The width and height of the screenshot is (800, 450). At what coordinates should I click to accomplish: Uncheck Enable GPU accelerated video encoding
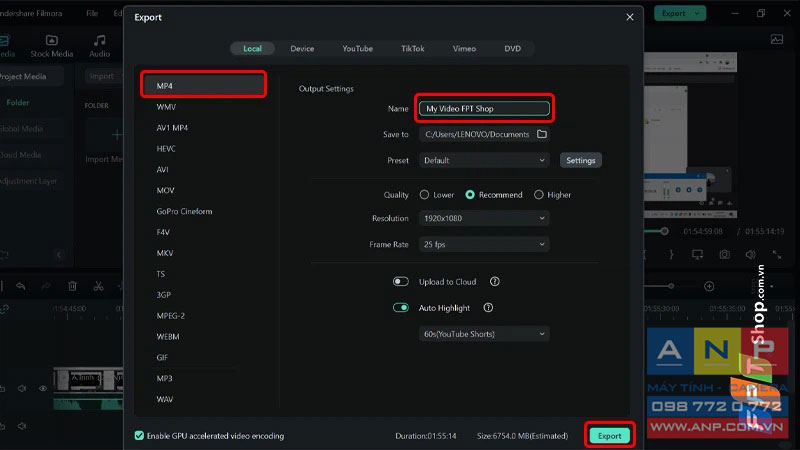pos(139,436)
